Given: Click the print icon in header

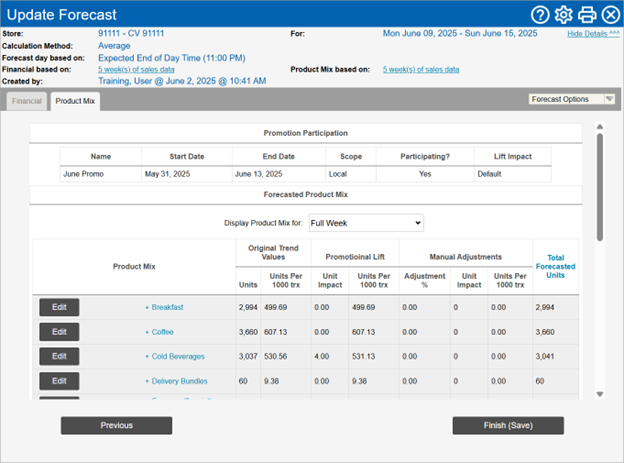Looking at the screenshot, I should pos(587,15).
